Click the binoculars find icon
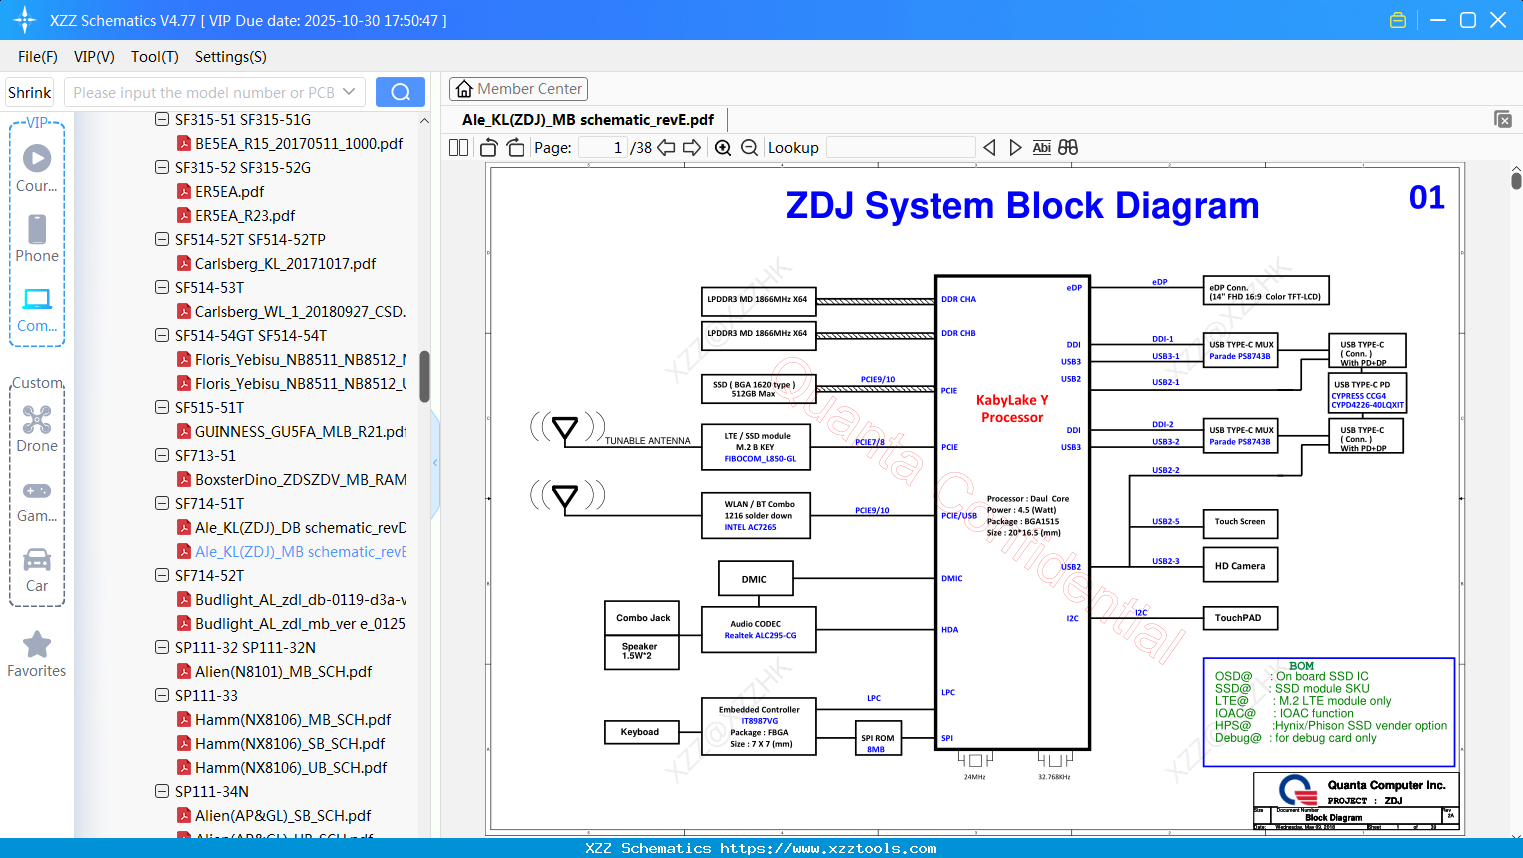The height and width of the screenshot is (858, 1523). click(x=1068, y=148)
